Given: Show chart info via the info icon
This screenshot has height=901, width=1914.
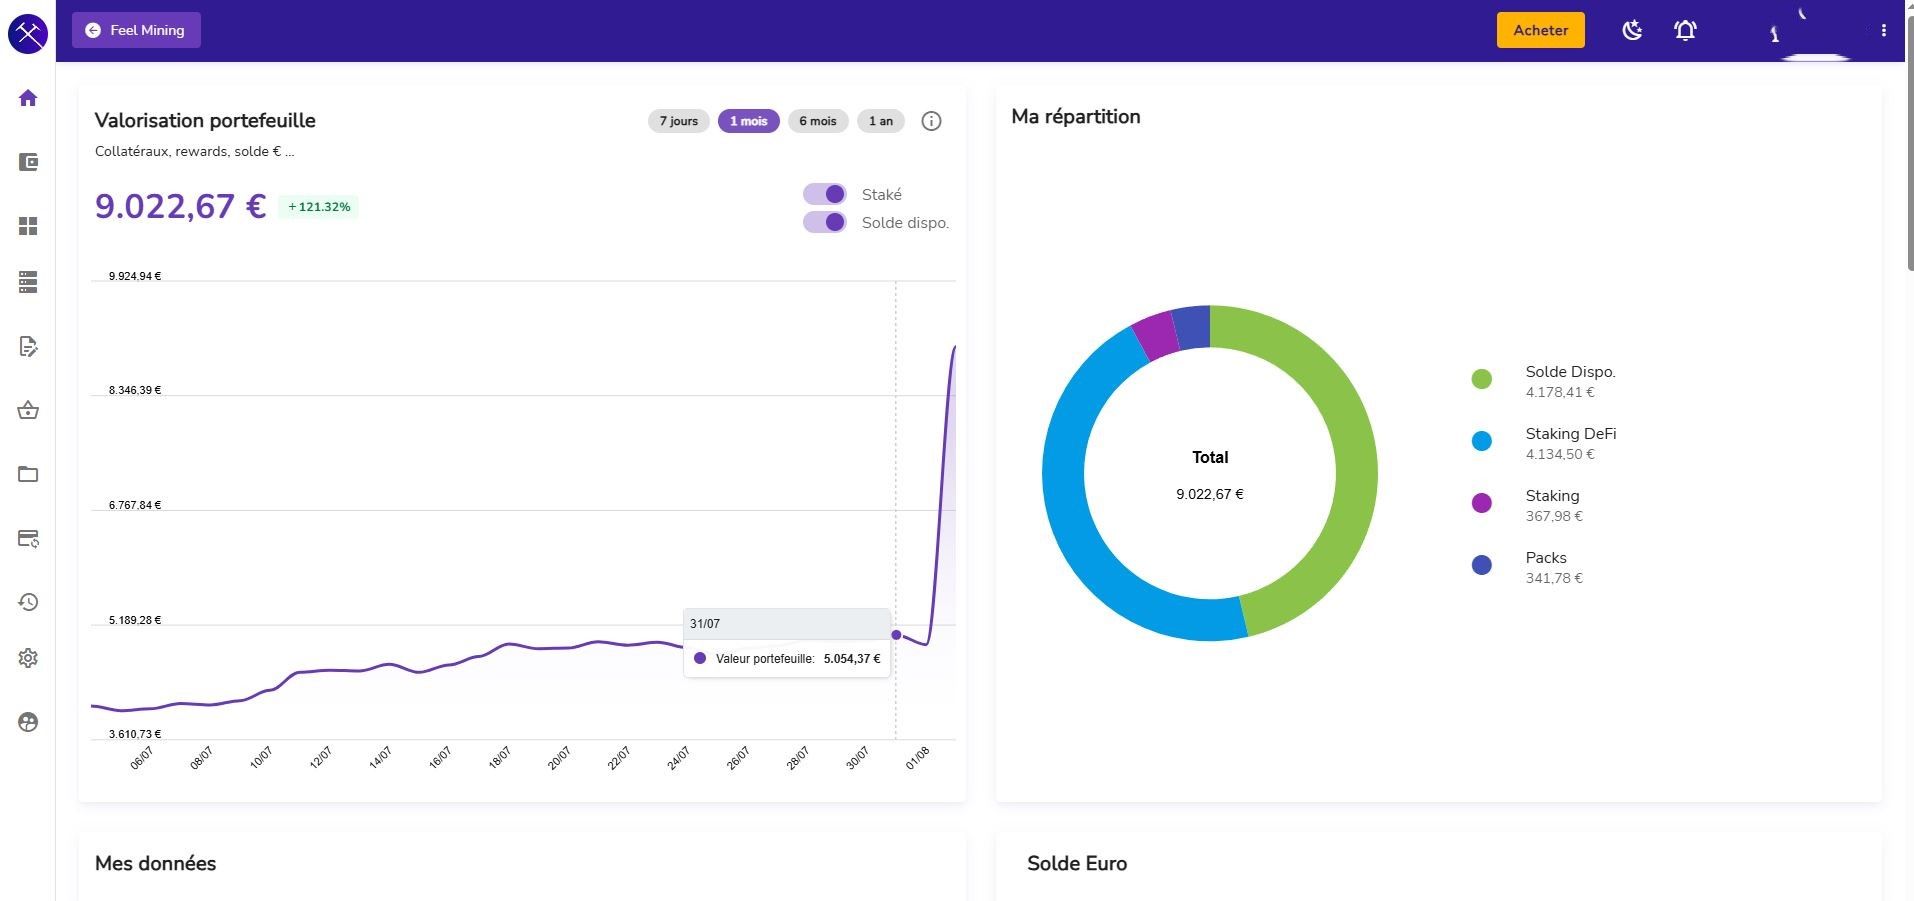Looking at the screenshot, I should pos(931,121).
